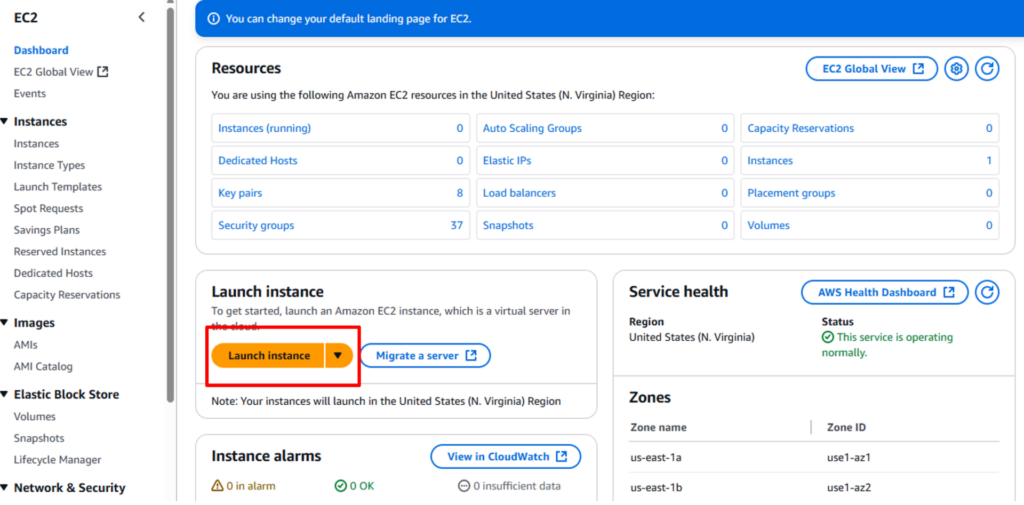This screenshot has height=505, width=1024.
Task: Collapse the Elastic Block Store section
Action: point(5,395)
